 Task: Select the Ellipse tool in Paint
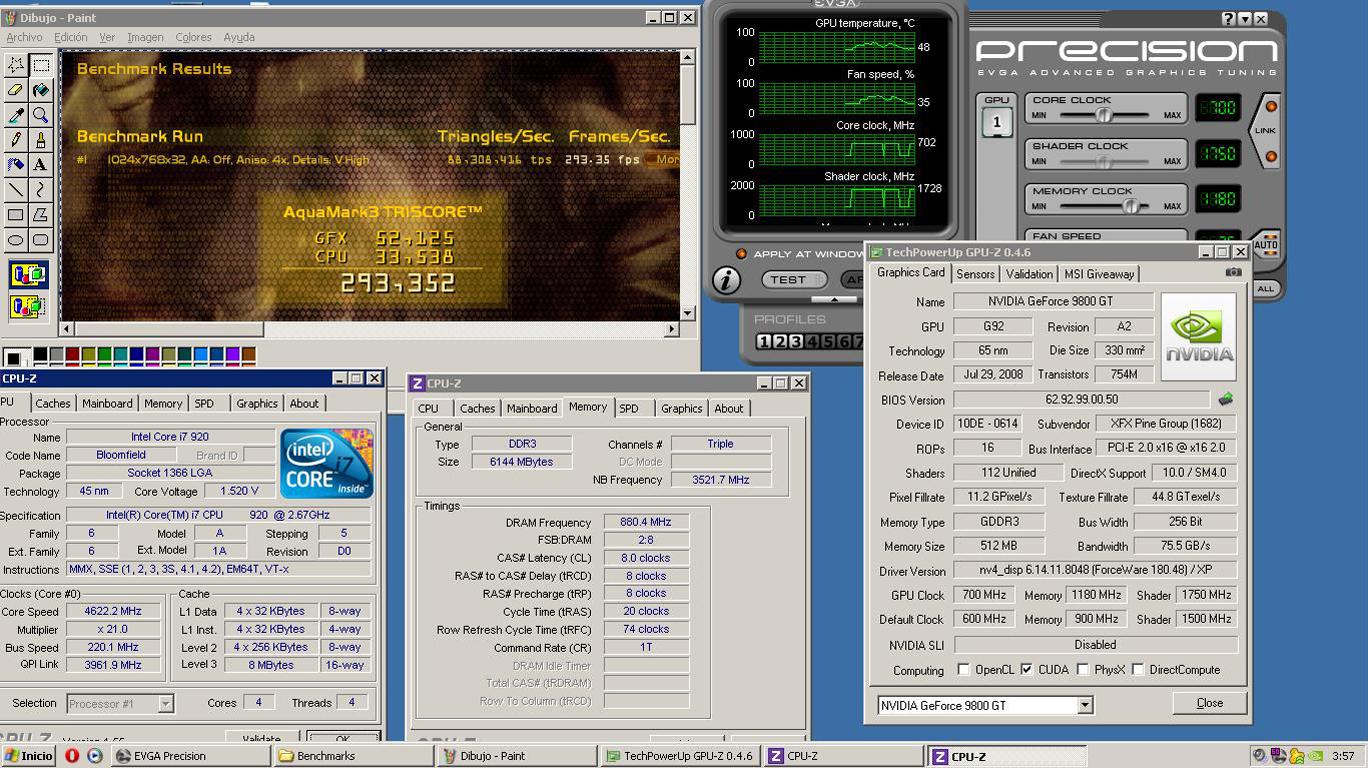pos(16,241)
